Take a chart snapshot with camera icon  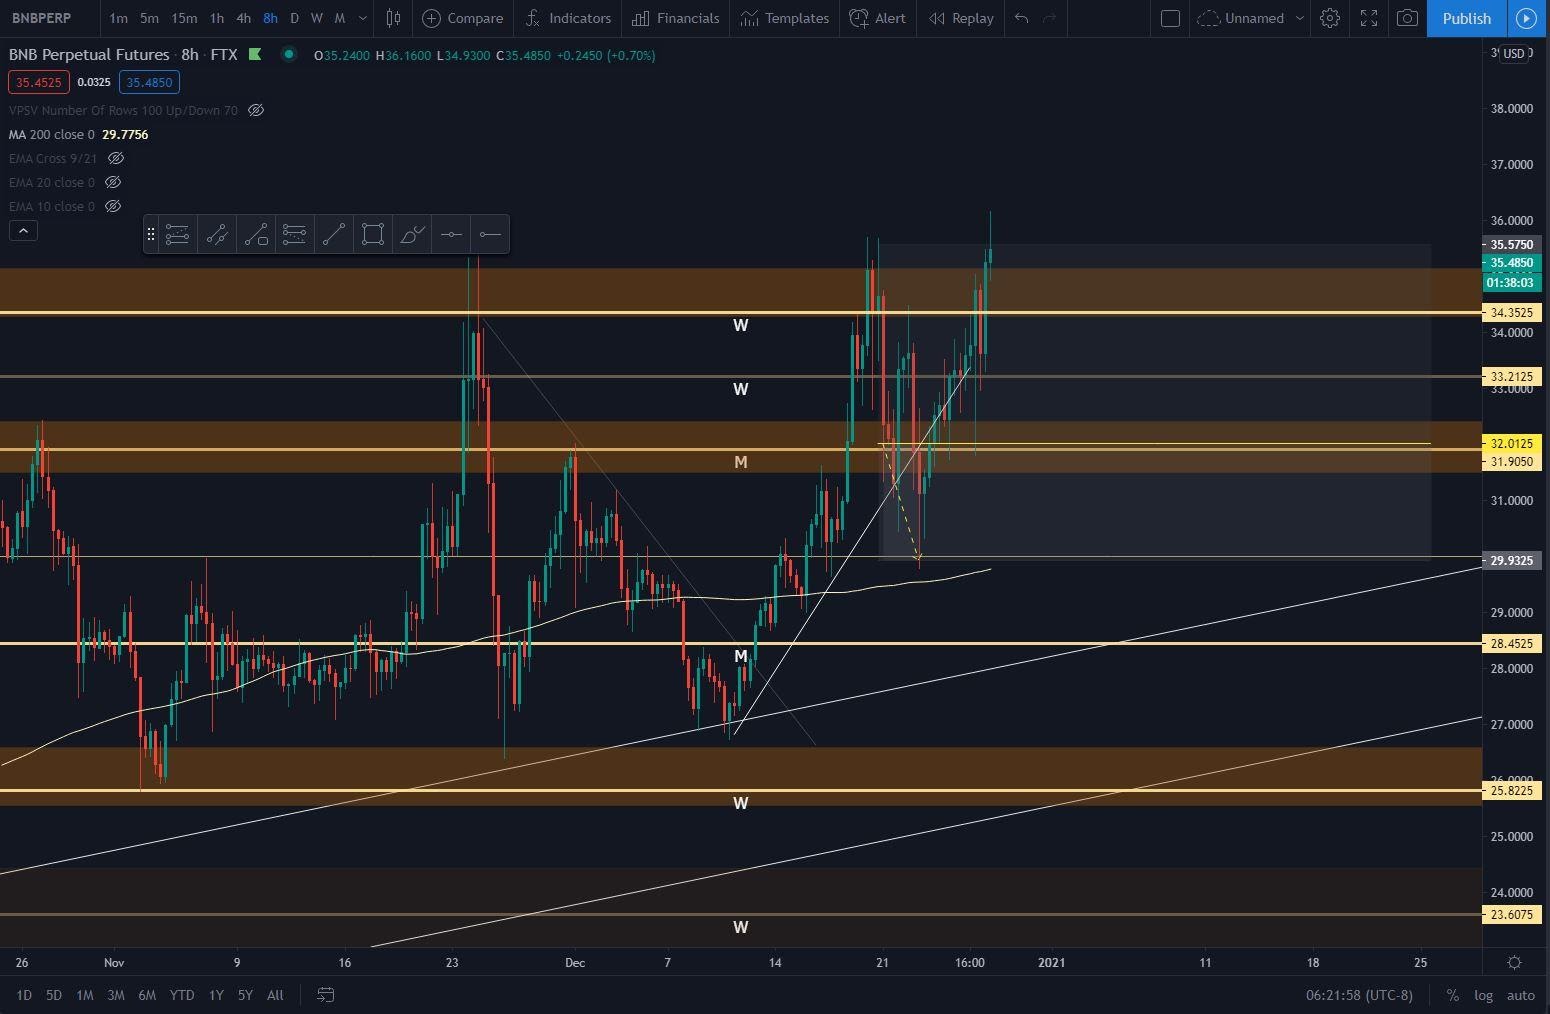pyautogui.click(x=1407, y=18)
